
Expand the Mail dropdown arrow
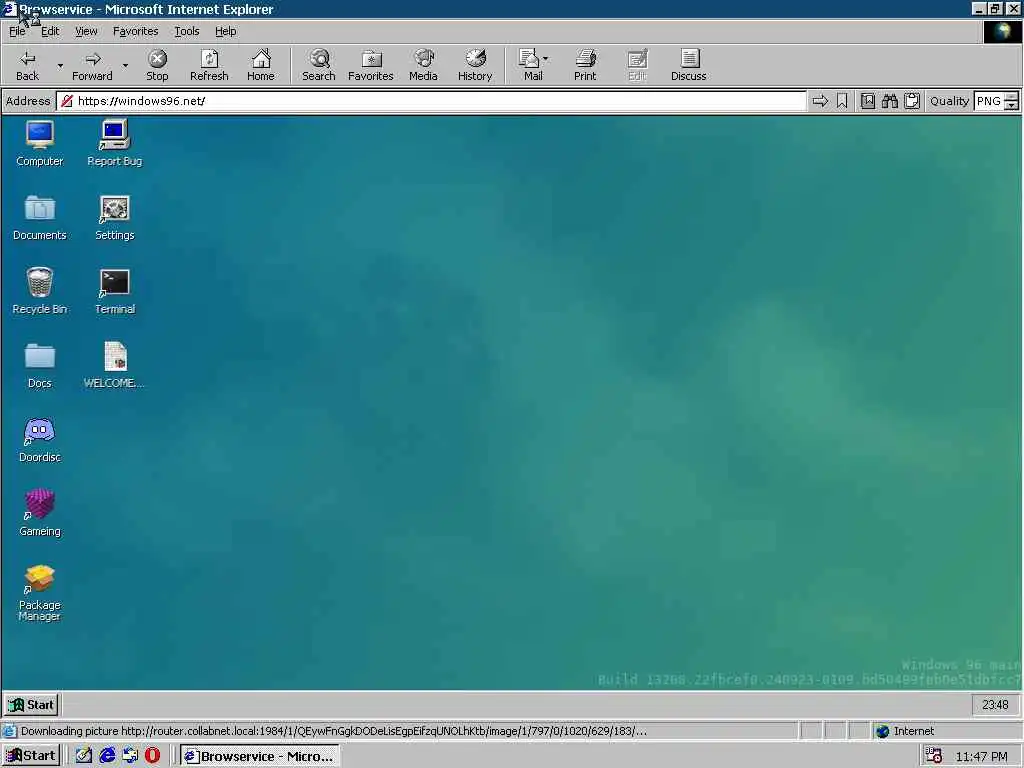tap(546, 59)
